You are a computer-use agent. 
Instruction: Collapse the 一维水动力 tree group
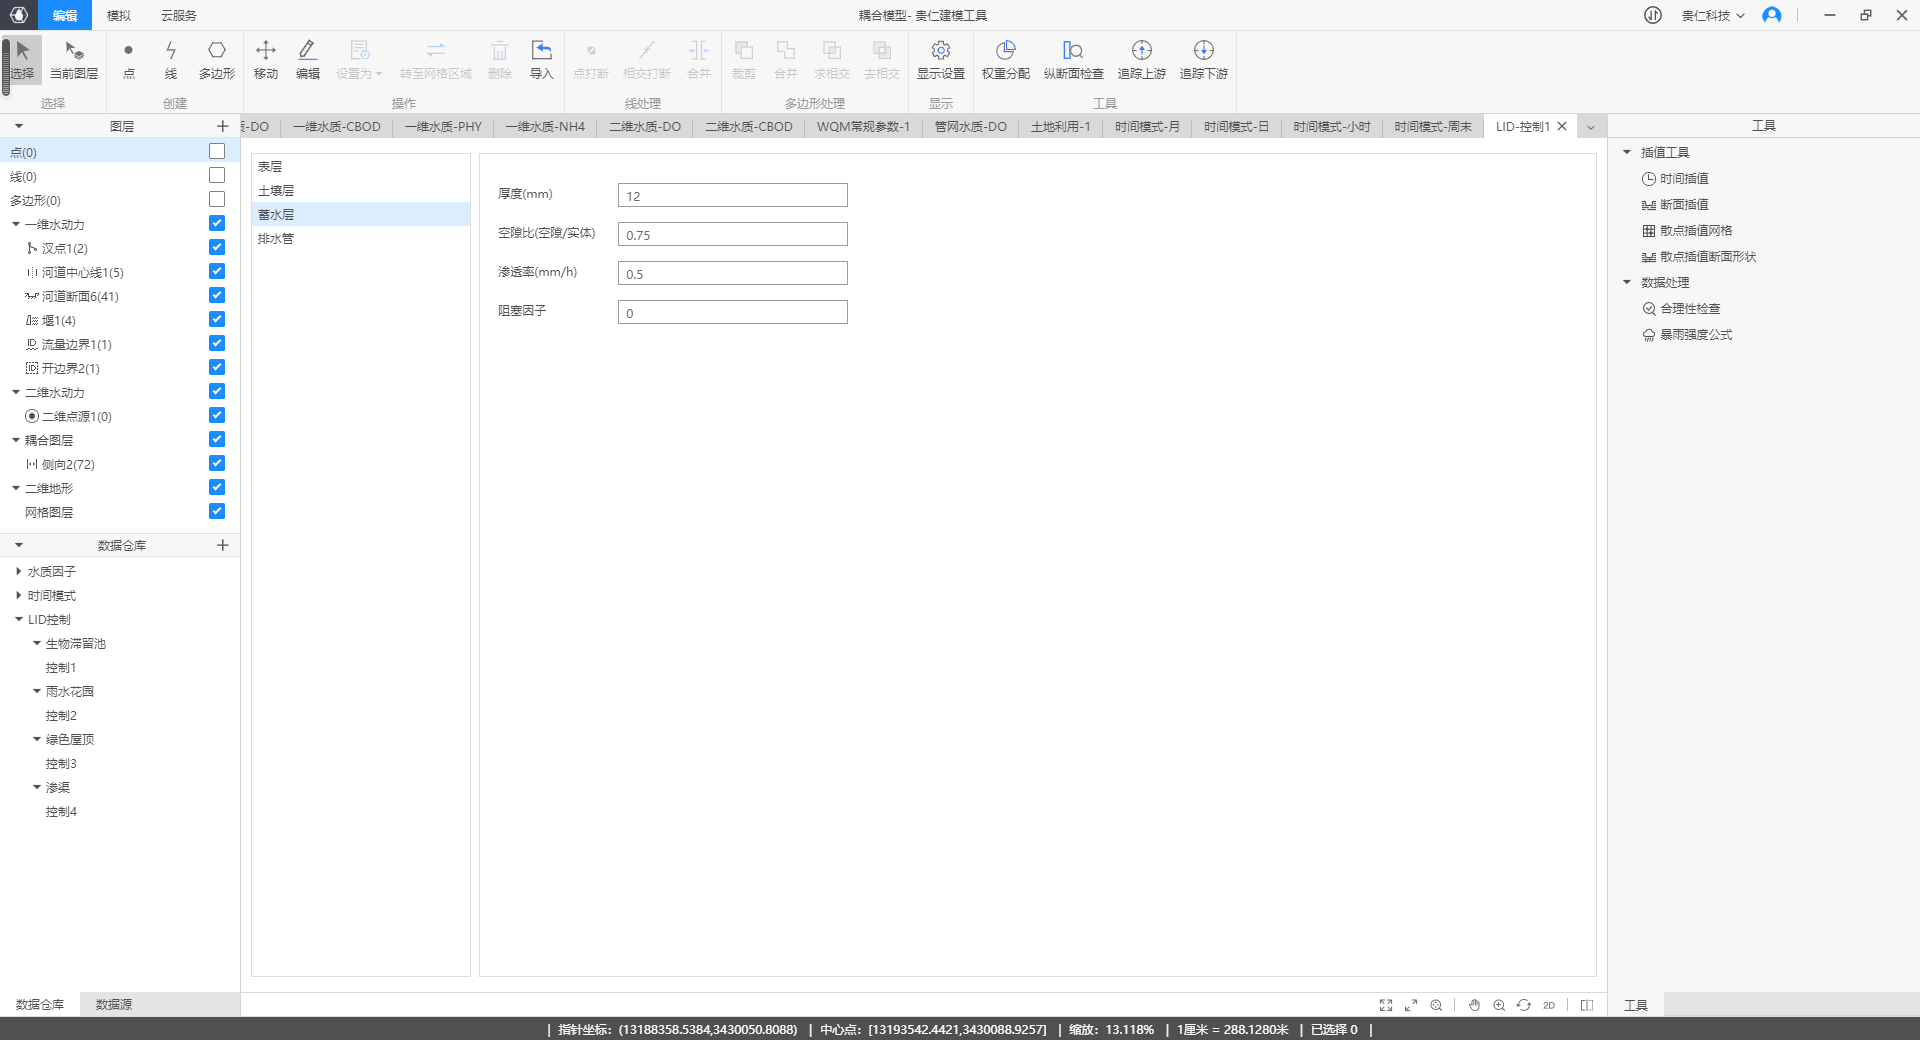(x=16, y=224)
